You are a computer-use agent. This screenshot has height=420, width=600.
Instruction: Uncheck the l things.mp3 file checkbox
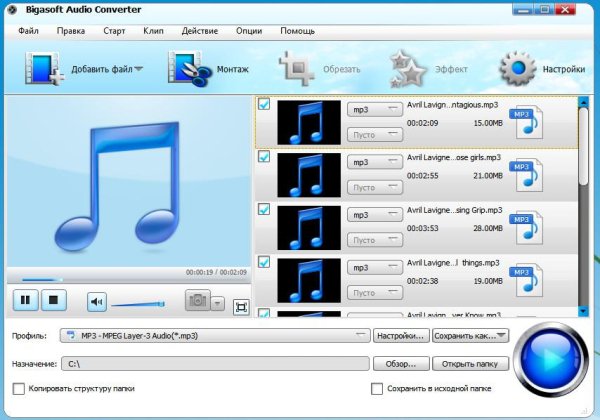pos(264,262)
